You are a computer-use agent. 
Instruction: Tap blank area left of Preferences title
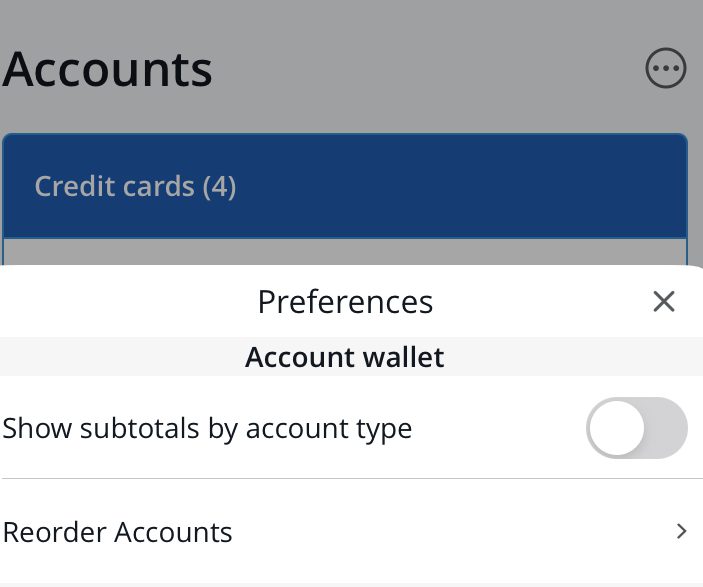point(120,301)
